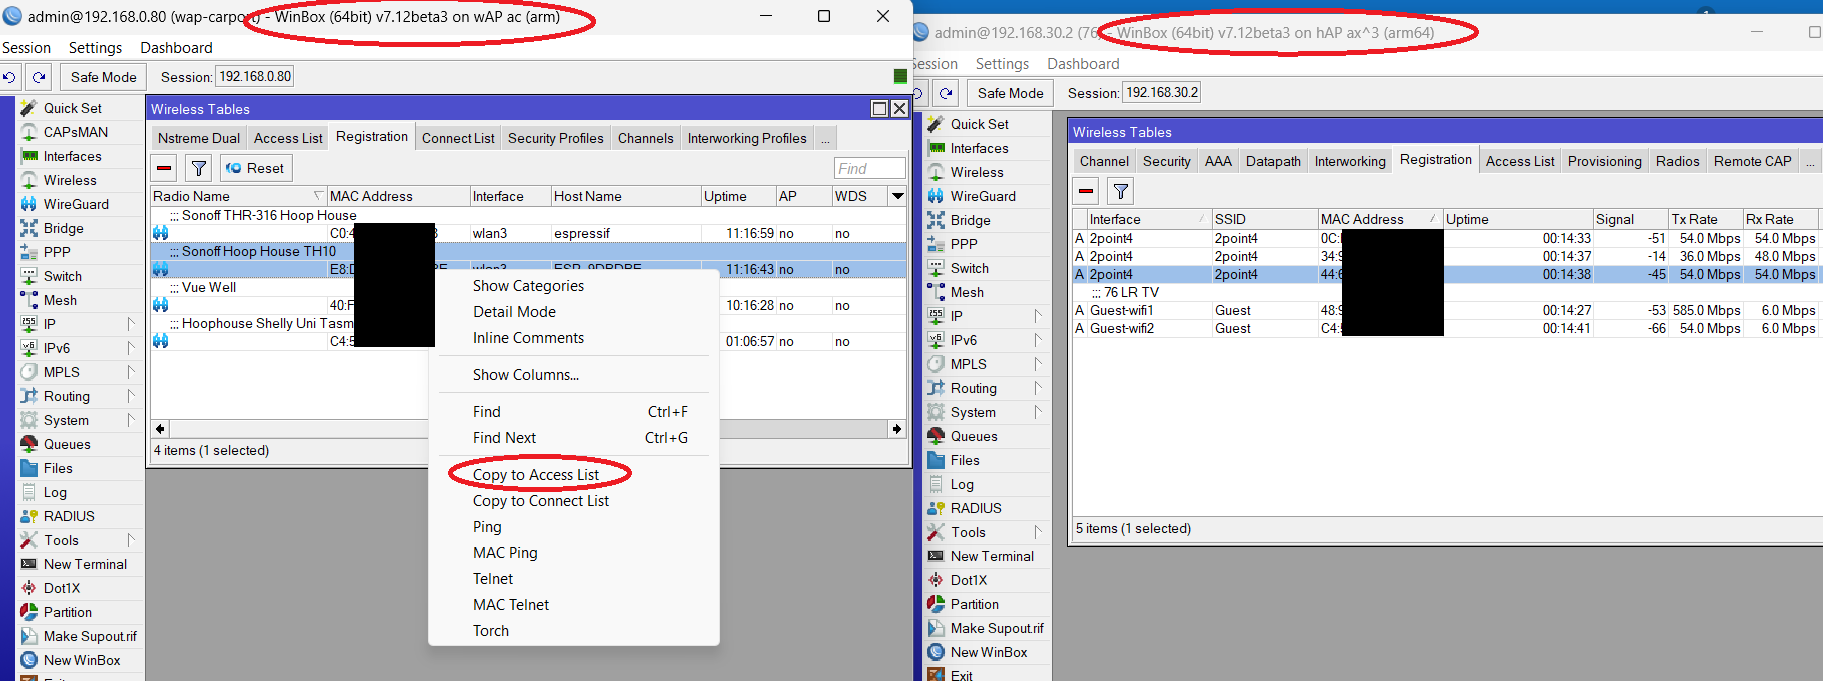1823x681 pixels.
Task: Click the red remove button in left Wireless Tables
Action: [x=164, y=168]
